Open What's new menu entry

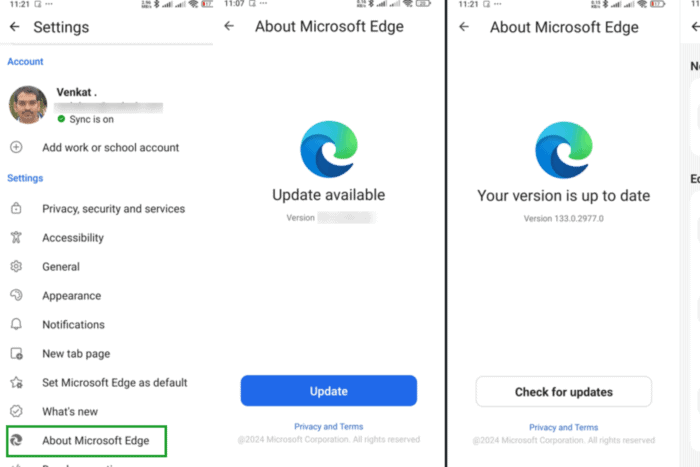click(70, 411)
